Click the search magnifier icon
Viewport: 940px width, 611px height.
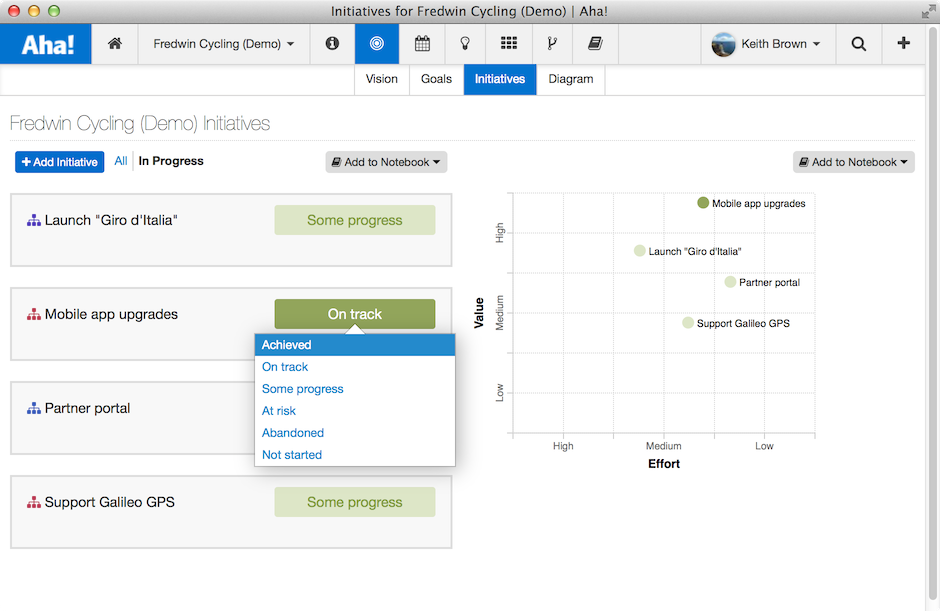tap(858, 44)
